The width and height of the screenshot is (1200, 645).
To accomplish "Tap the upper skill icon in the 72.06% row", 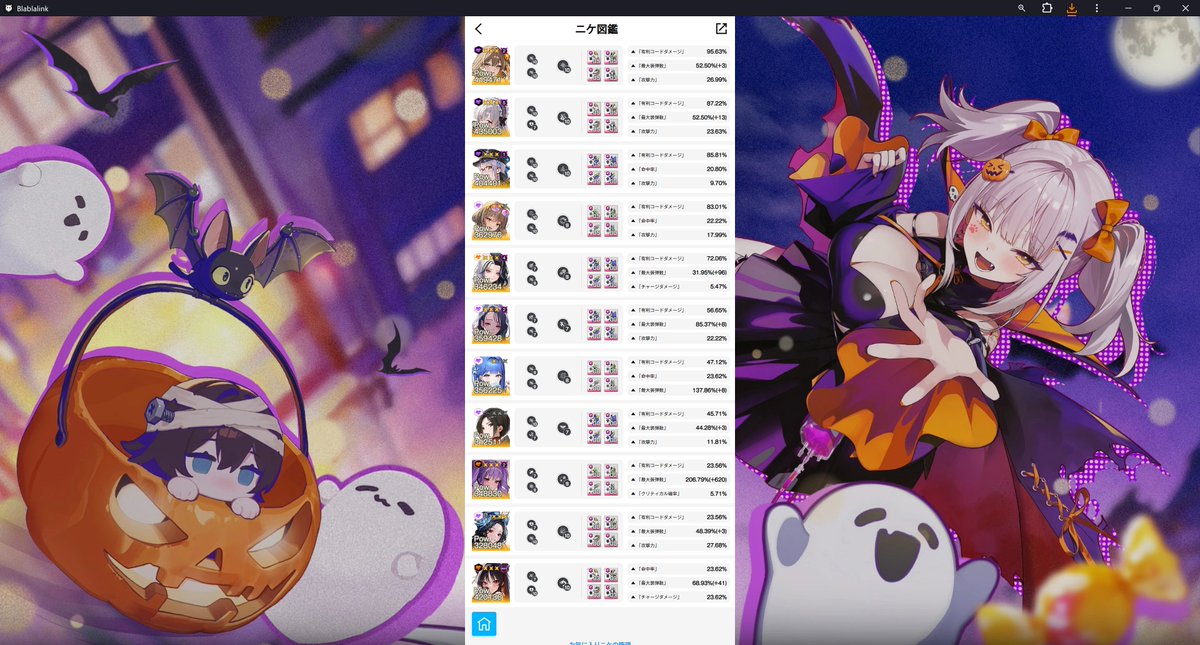I will tap(532, 266).
